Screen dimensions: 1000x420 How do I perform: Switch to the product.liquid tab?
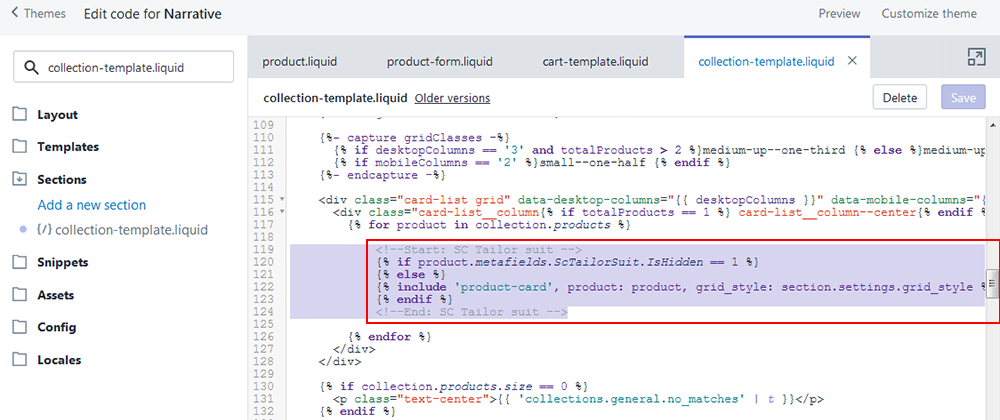click(x=300, y=62)
